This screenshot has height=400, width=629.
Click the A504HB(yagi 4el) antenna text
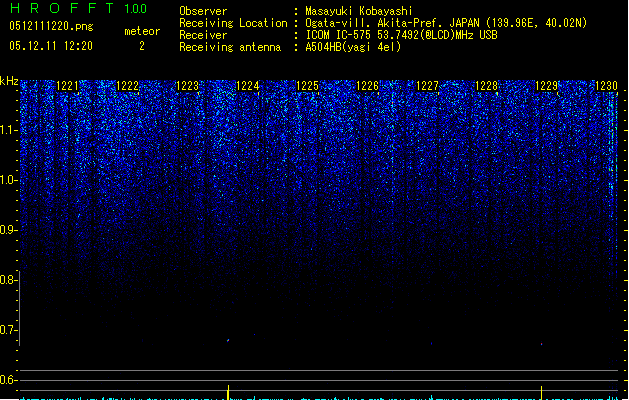click(353, 47)
